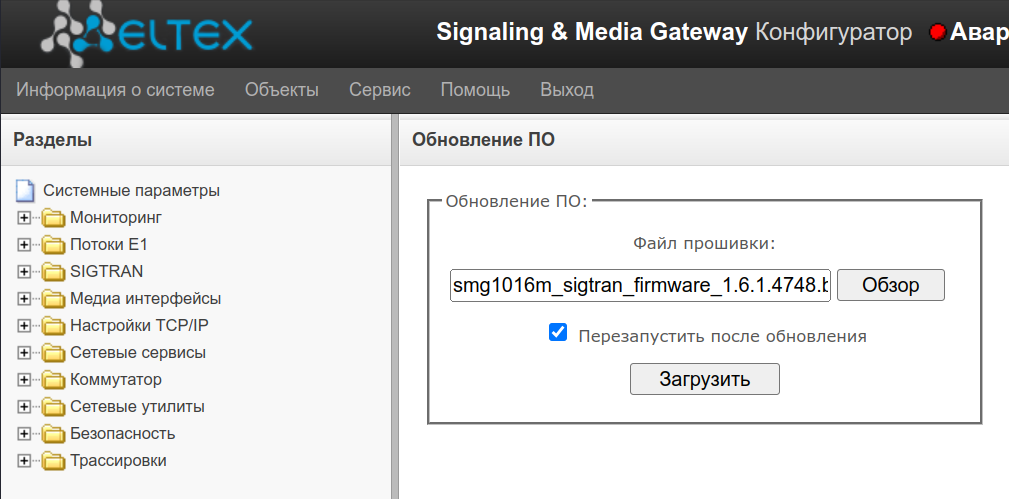Open the Сервис menu

(x=379, y=90)
